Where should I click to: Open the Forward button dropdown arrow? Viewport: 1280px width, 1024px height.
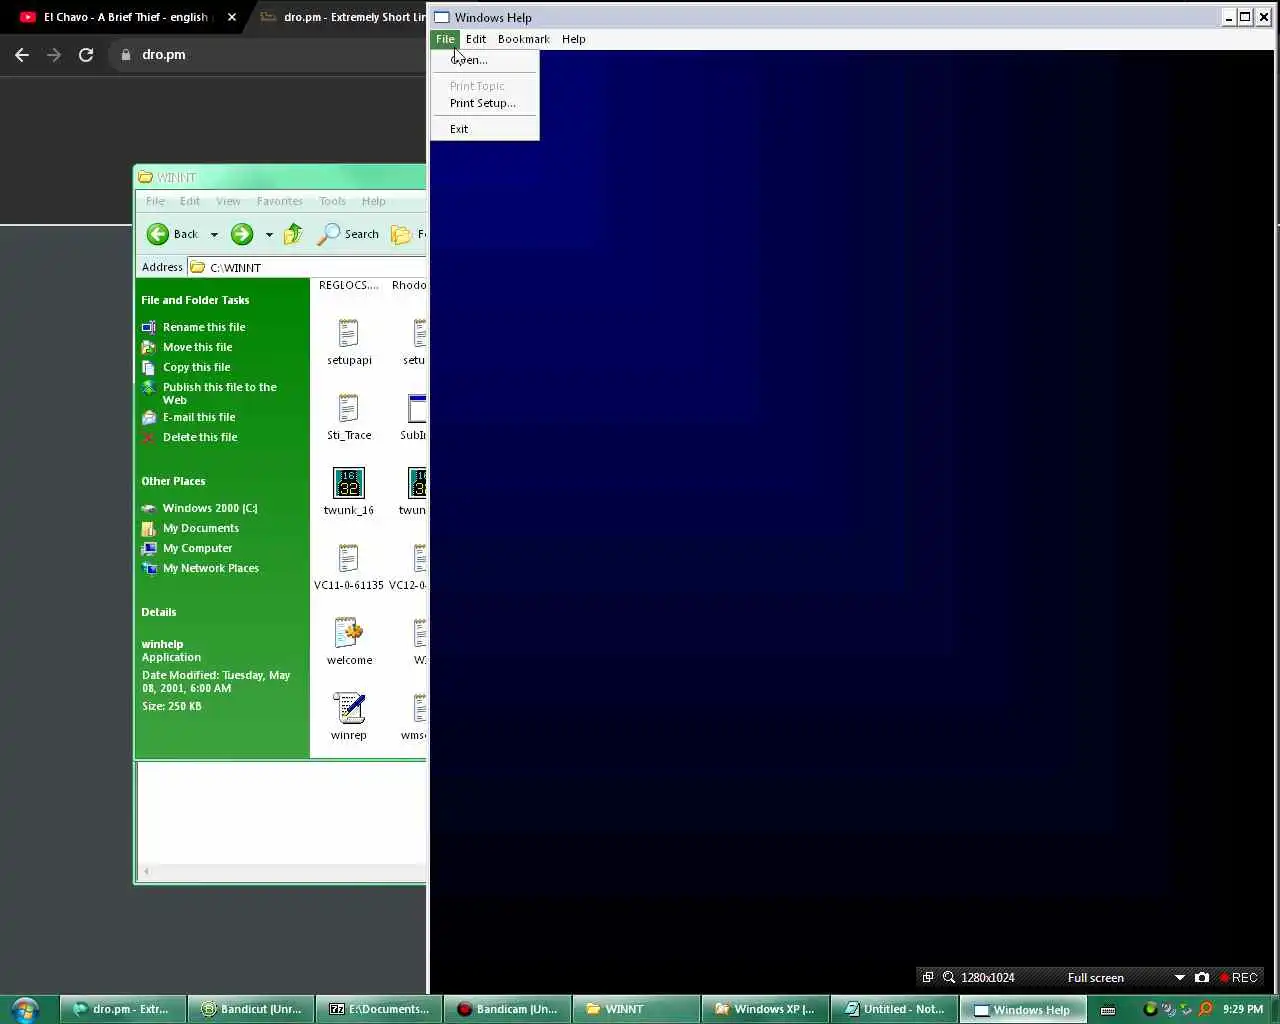(x=269, y=235)
